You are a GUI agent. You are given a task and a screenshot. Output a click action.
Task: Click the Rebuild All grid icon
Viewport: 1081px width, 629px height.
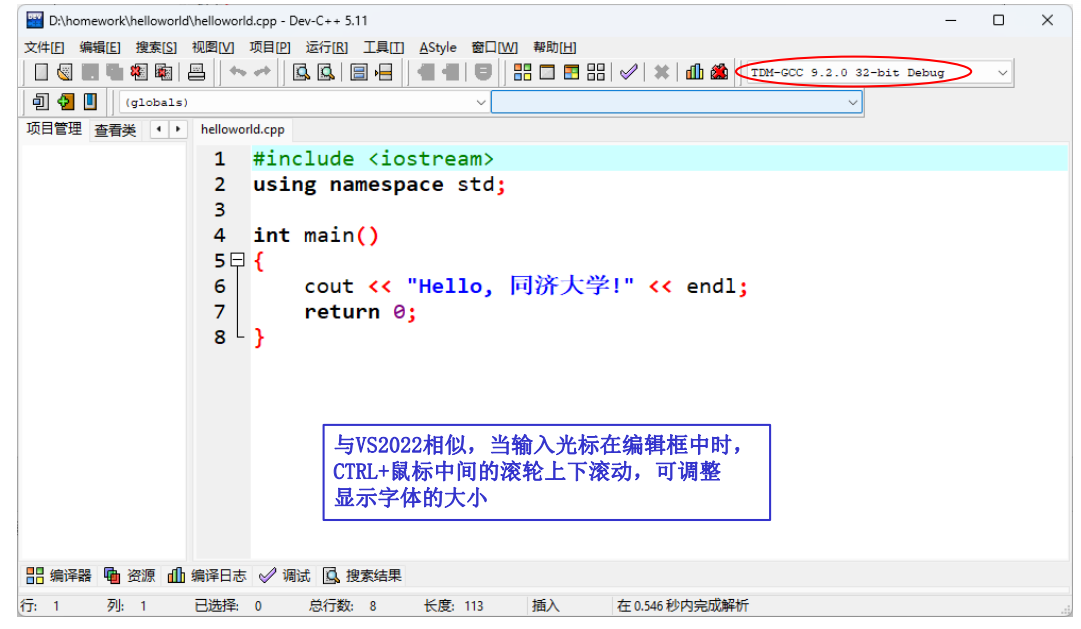(597, 72)
